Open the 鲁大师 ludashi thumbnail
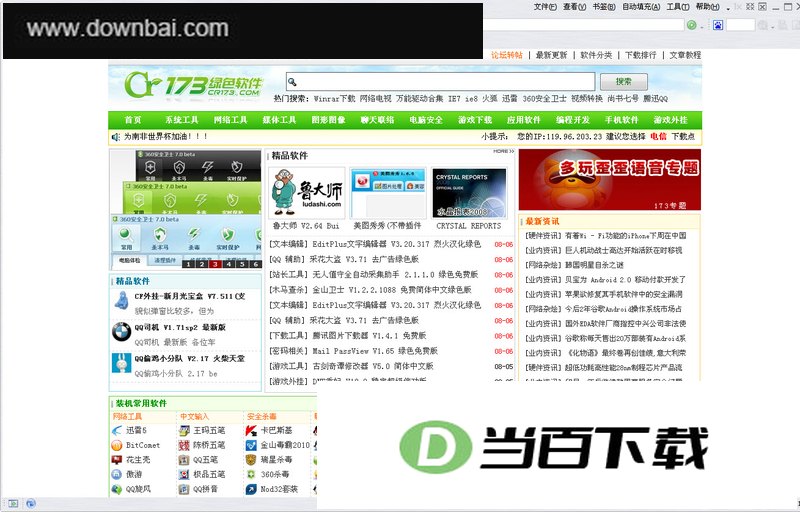The width and height of the screenshot is (800, 512). tap(307, 193)
